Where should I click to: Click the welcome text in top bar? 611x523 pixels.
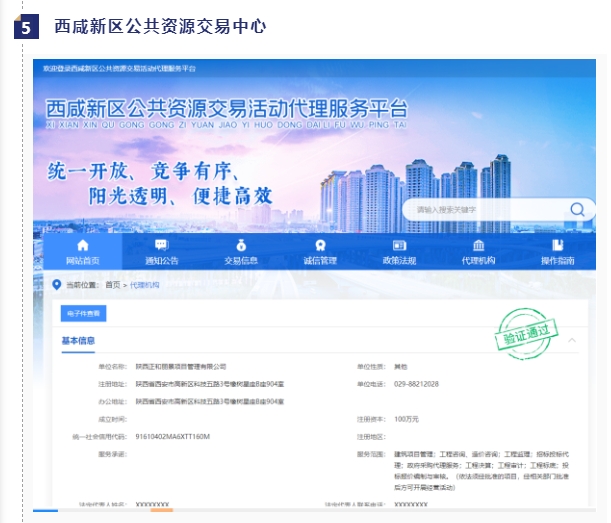point(119,69)
